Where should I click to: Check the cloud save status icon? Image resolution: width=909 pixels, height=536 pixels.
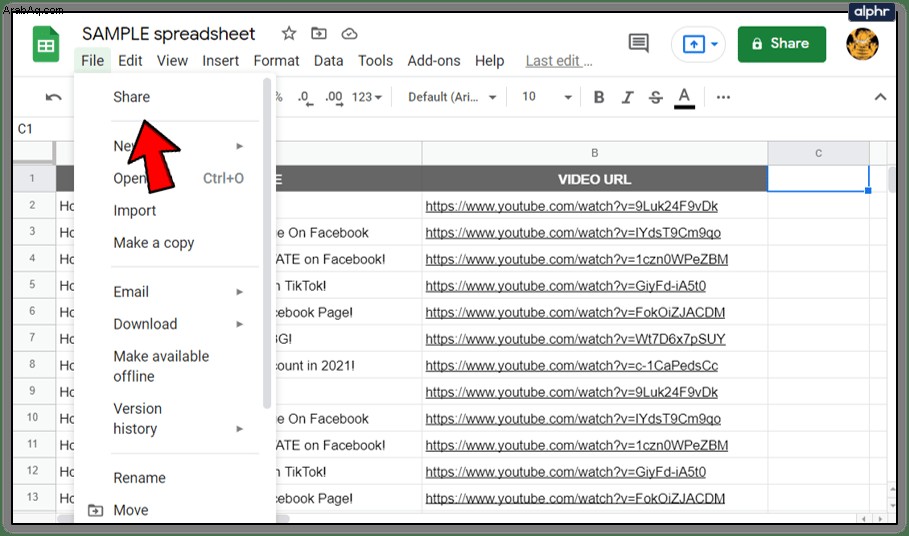[349, 34]
